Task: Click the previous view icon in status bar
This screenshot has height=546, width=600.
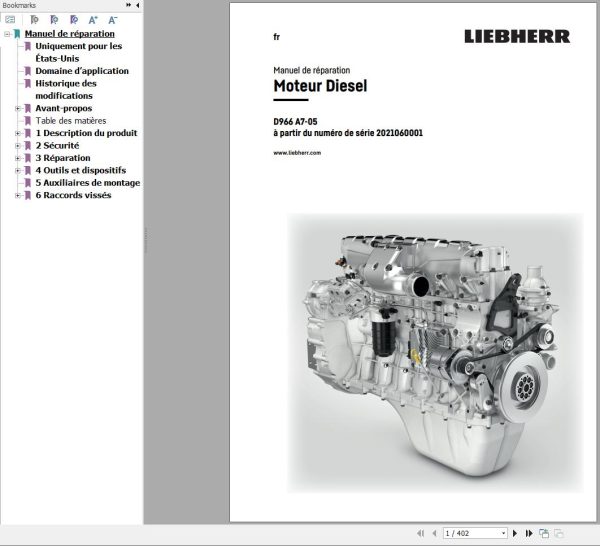Action: [x=544, y=533]
